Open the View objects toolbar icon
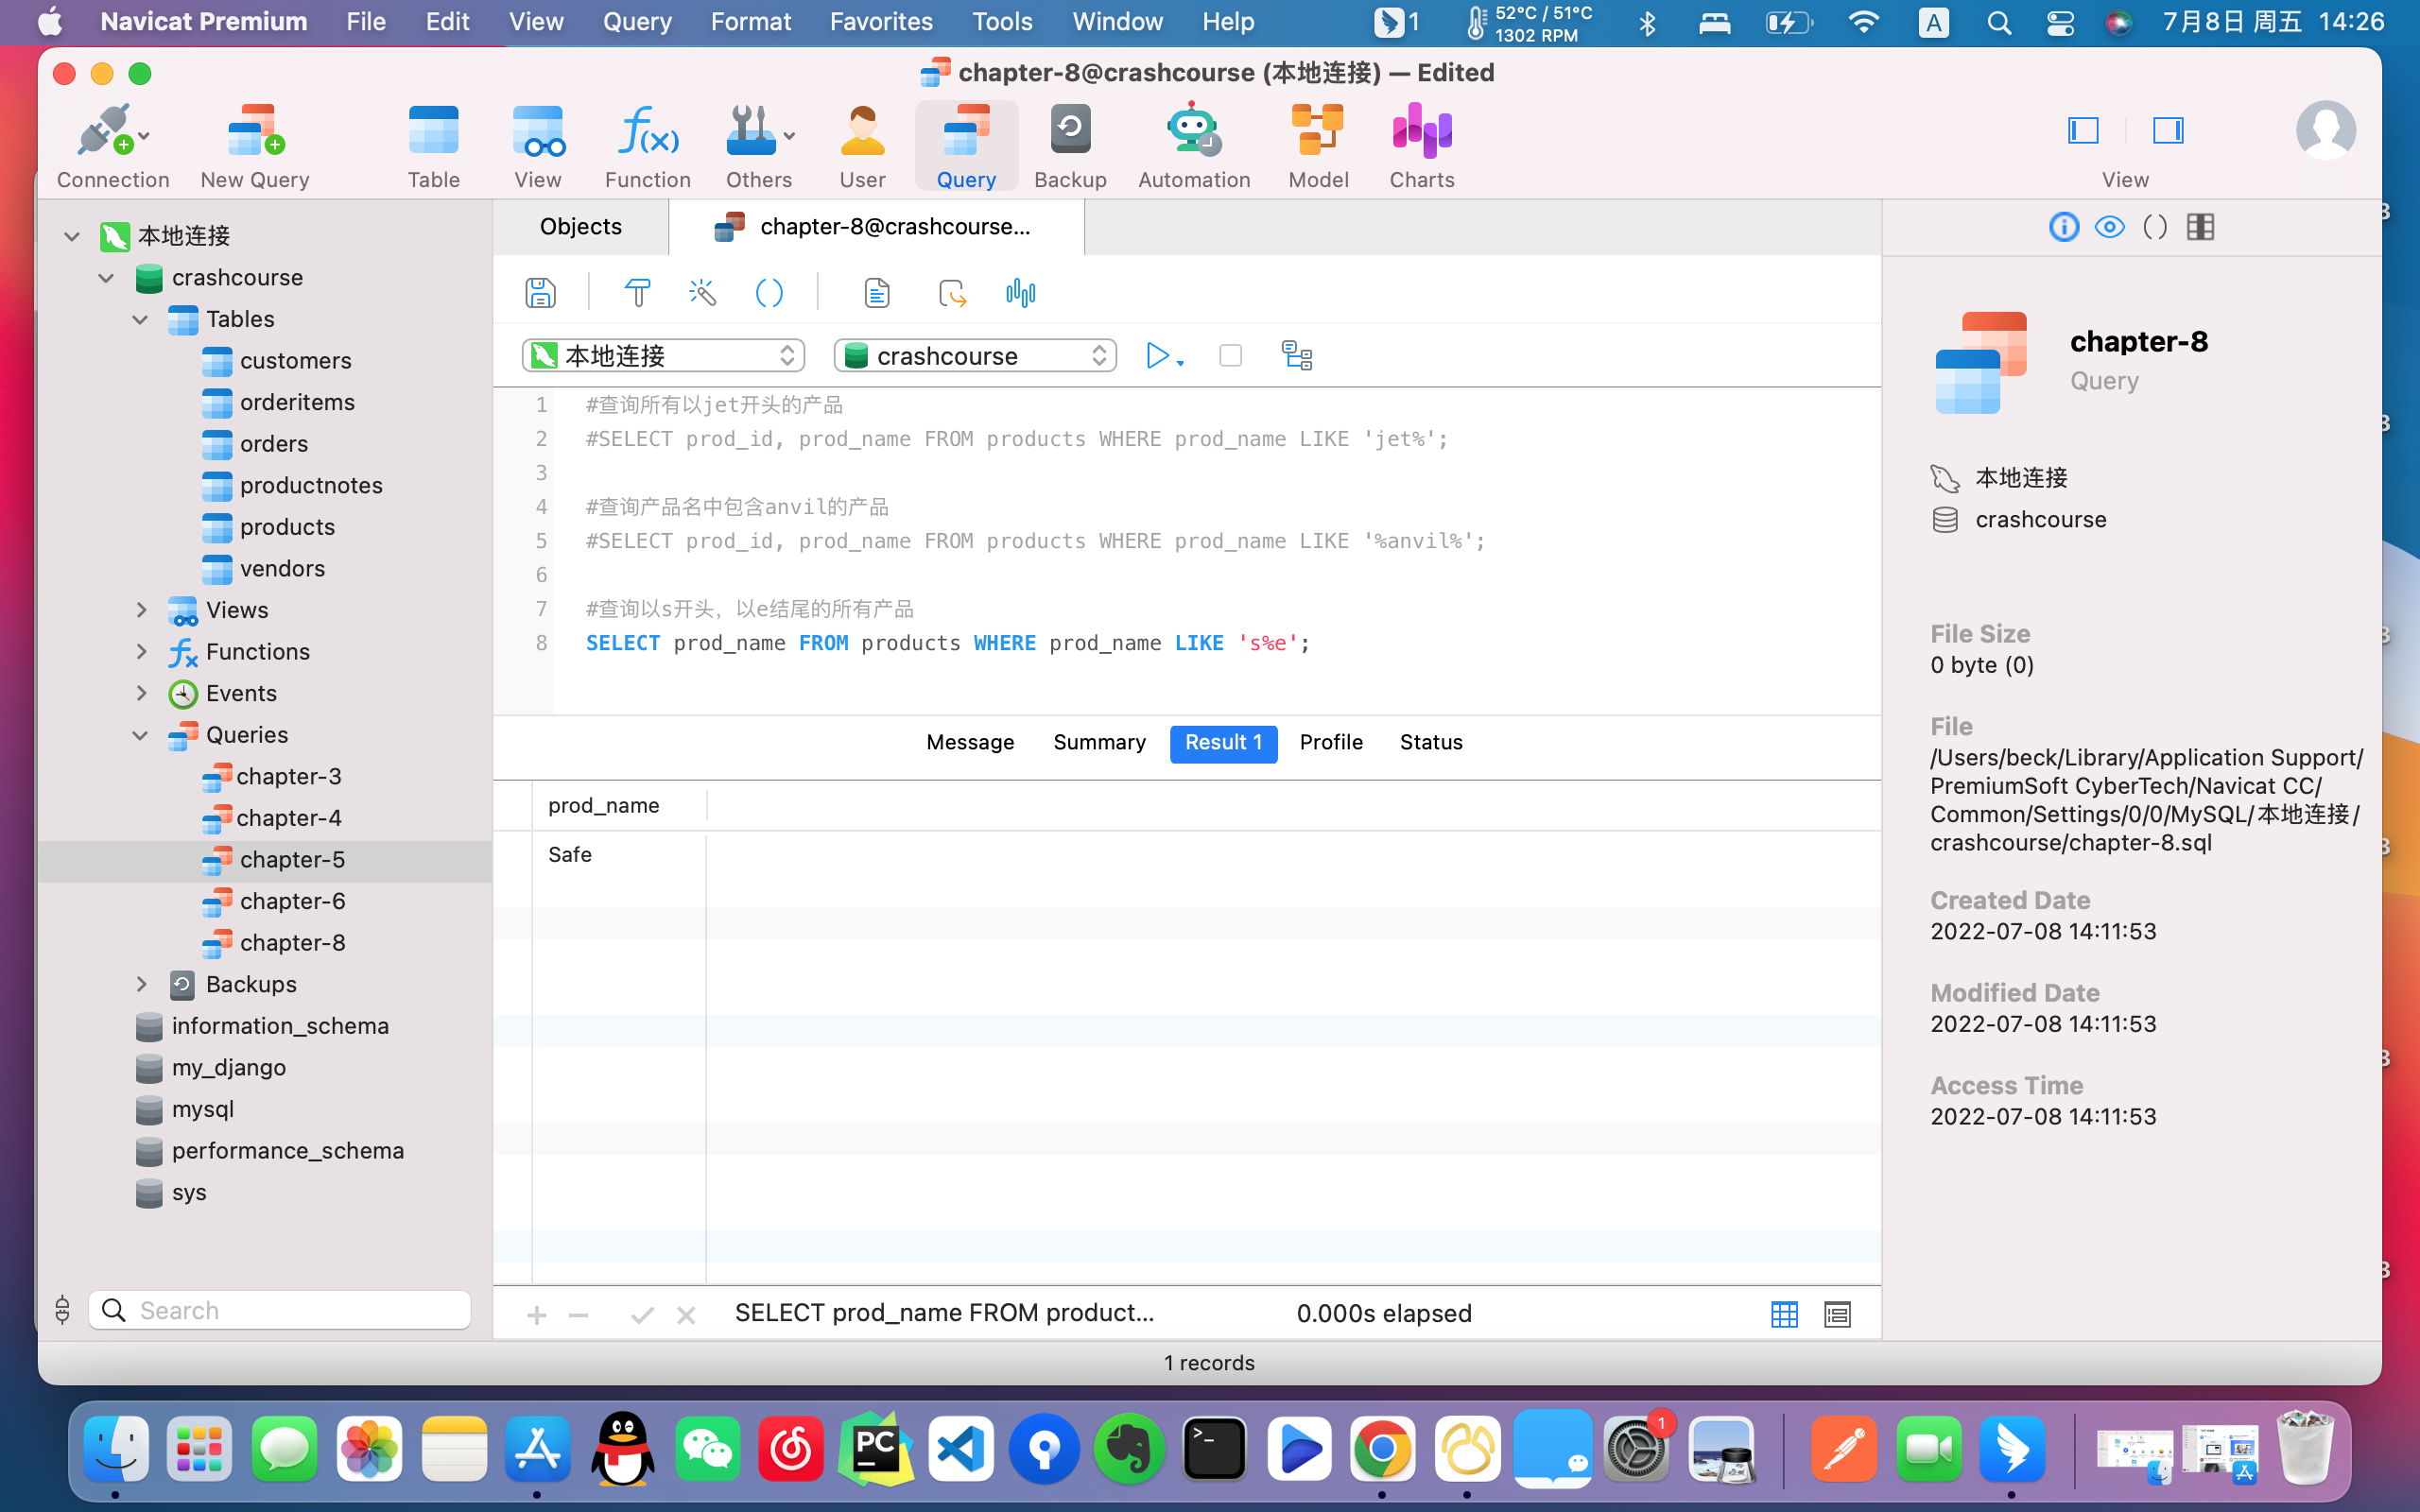This screenshot has height=1512, width=2420. (537, 146)
